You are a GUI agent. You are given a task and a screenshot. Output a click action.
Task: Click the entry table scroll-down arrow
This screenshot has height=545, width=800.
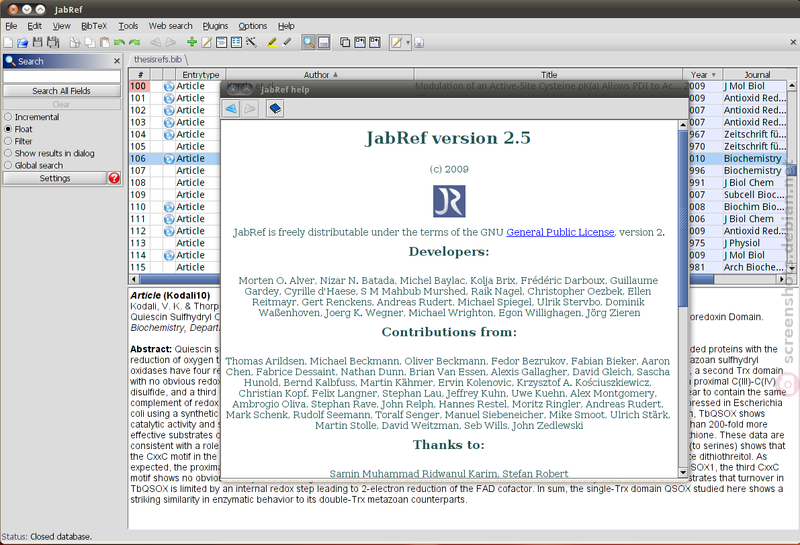click(x=791, y=267)
